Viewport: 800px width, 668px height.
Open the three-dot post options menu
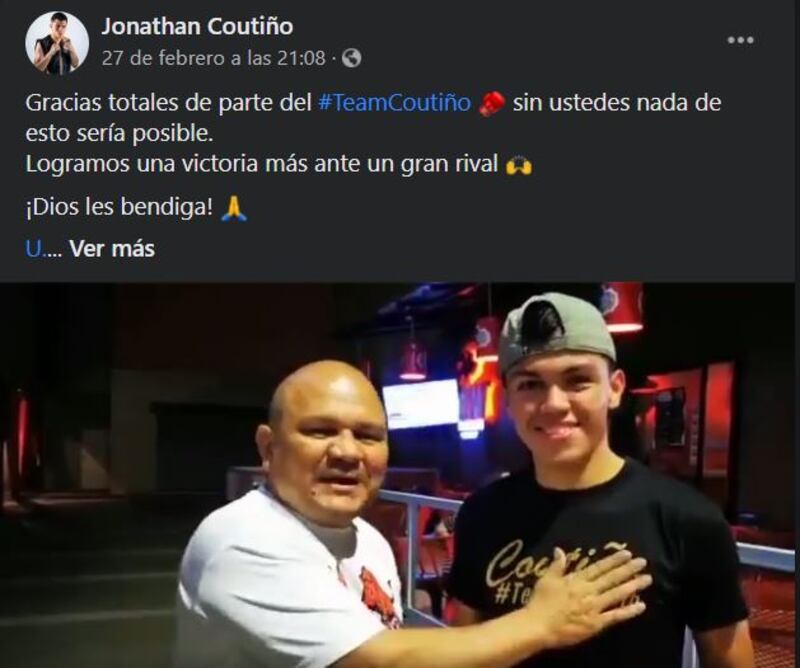(740, 40)
